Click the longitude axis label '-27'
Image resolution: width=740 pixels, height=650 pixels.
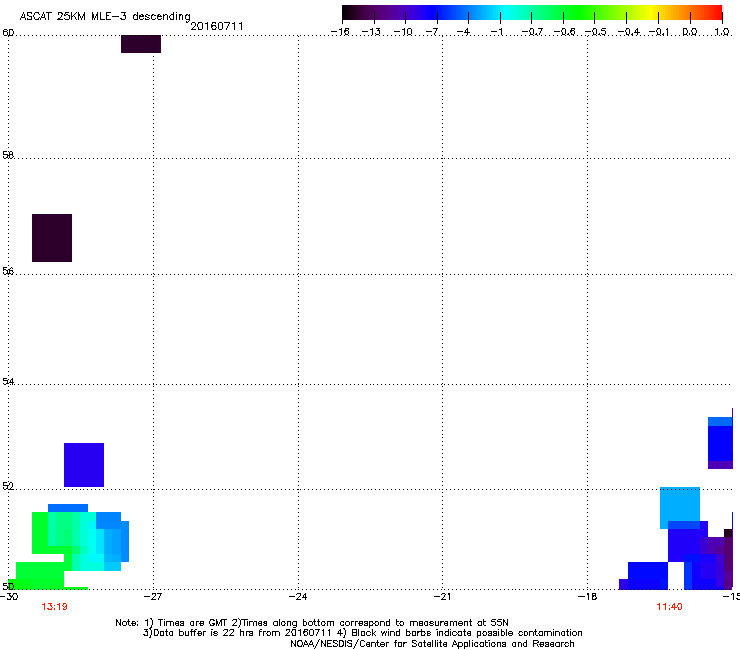pyautogui.click(x=153, y=597)
